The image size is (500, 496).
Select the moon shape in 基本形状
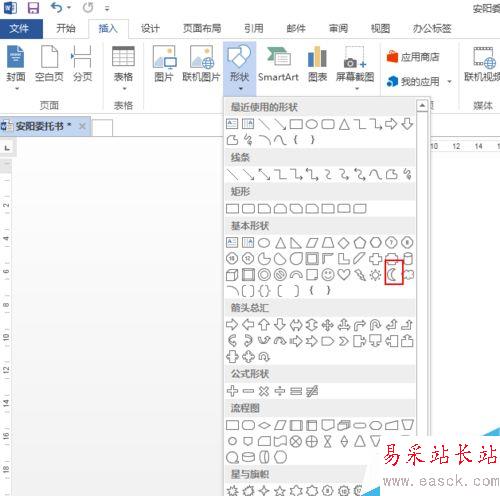[x=393, y=275]
